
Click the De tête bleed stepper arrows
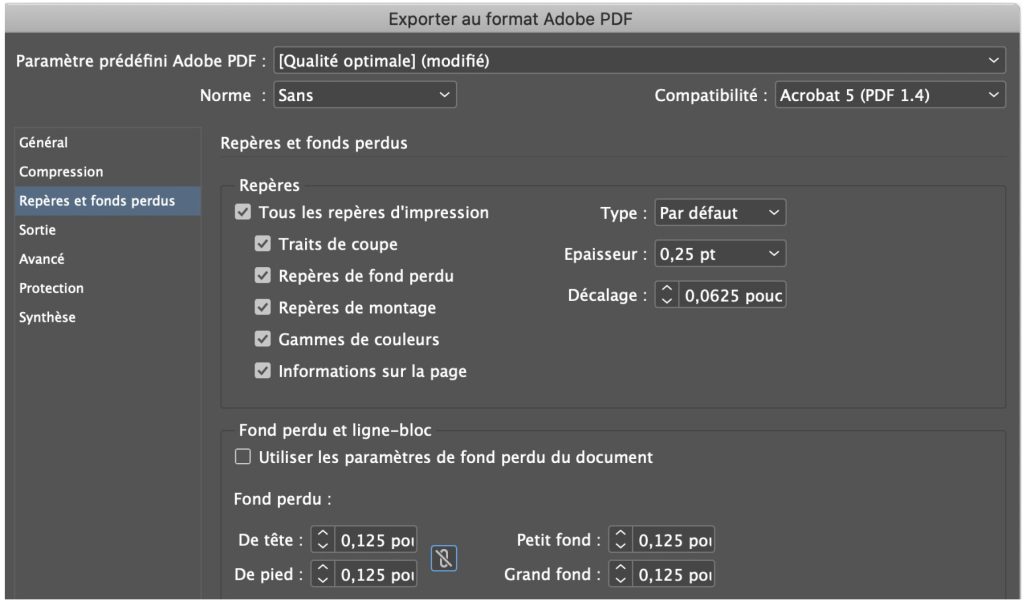[x=322, y=540]
